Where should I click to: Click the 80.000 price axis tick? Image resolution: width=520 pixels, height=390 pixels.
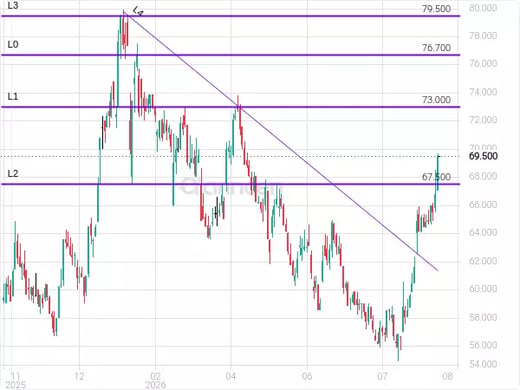tap(483, 8)
